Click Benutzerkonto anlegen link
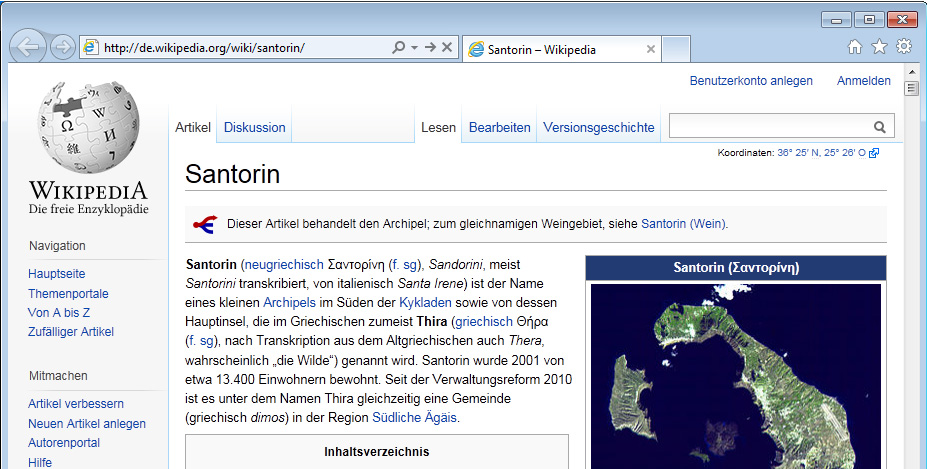 [x=751, y=80]
